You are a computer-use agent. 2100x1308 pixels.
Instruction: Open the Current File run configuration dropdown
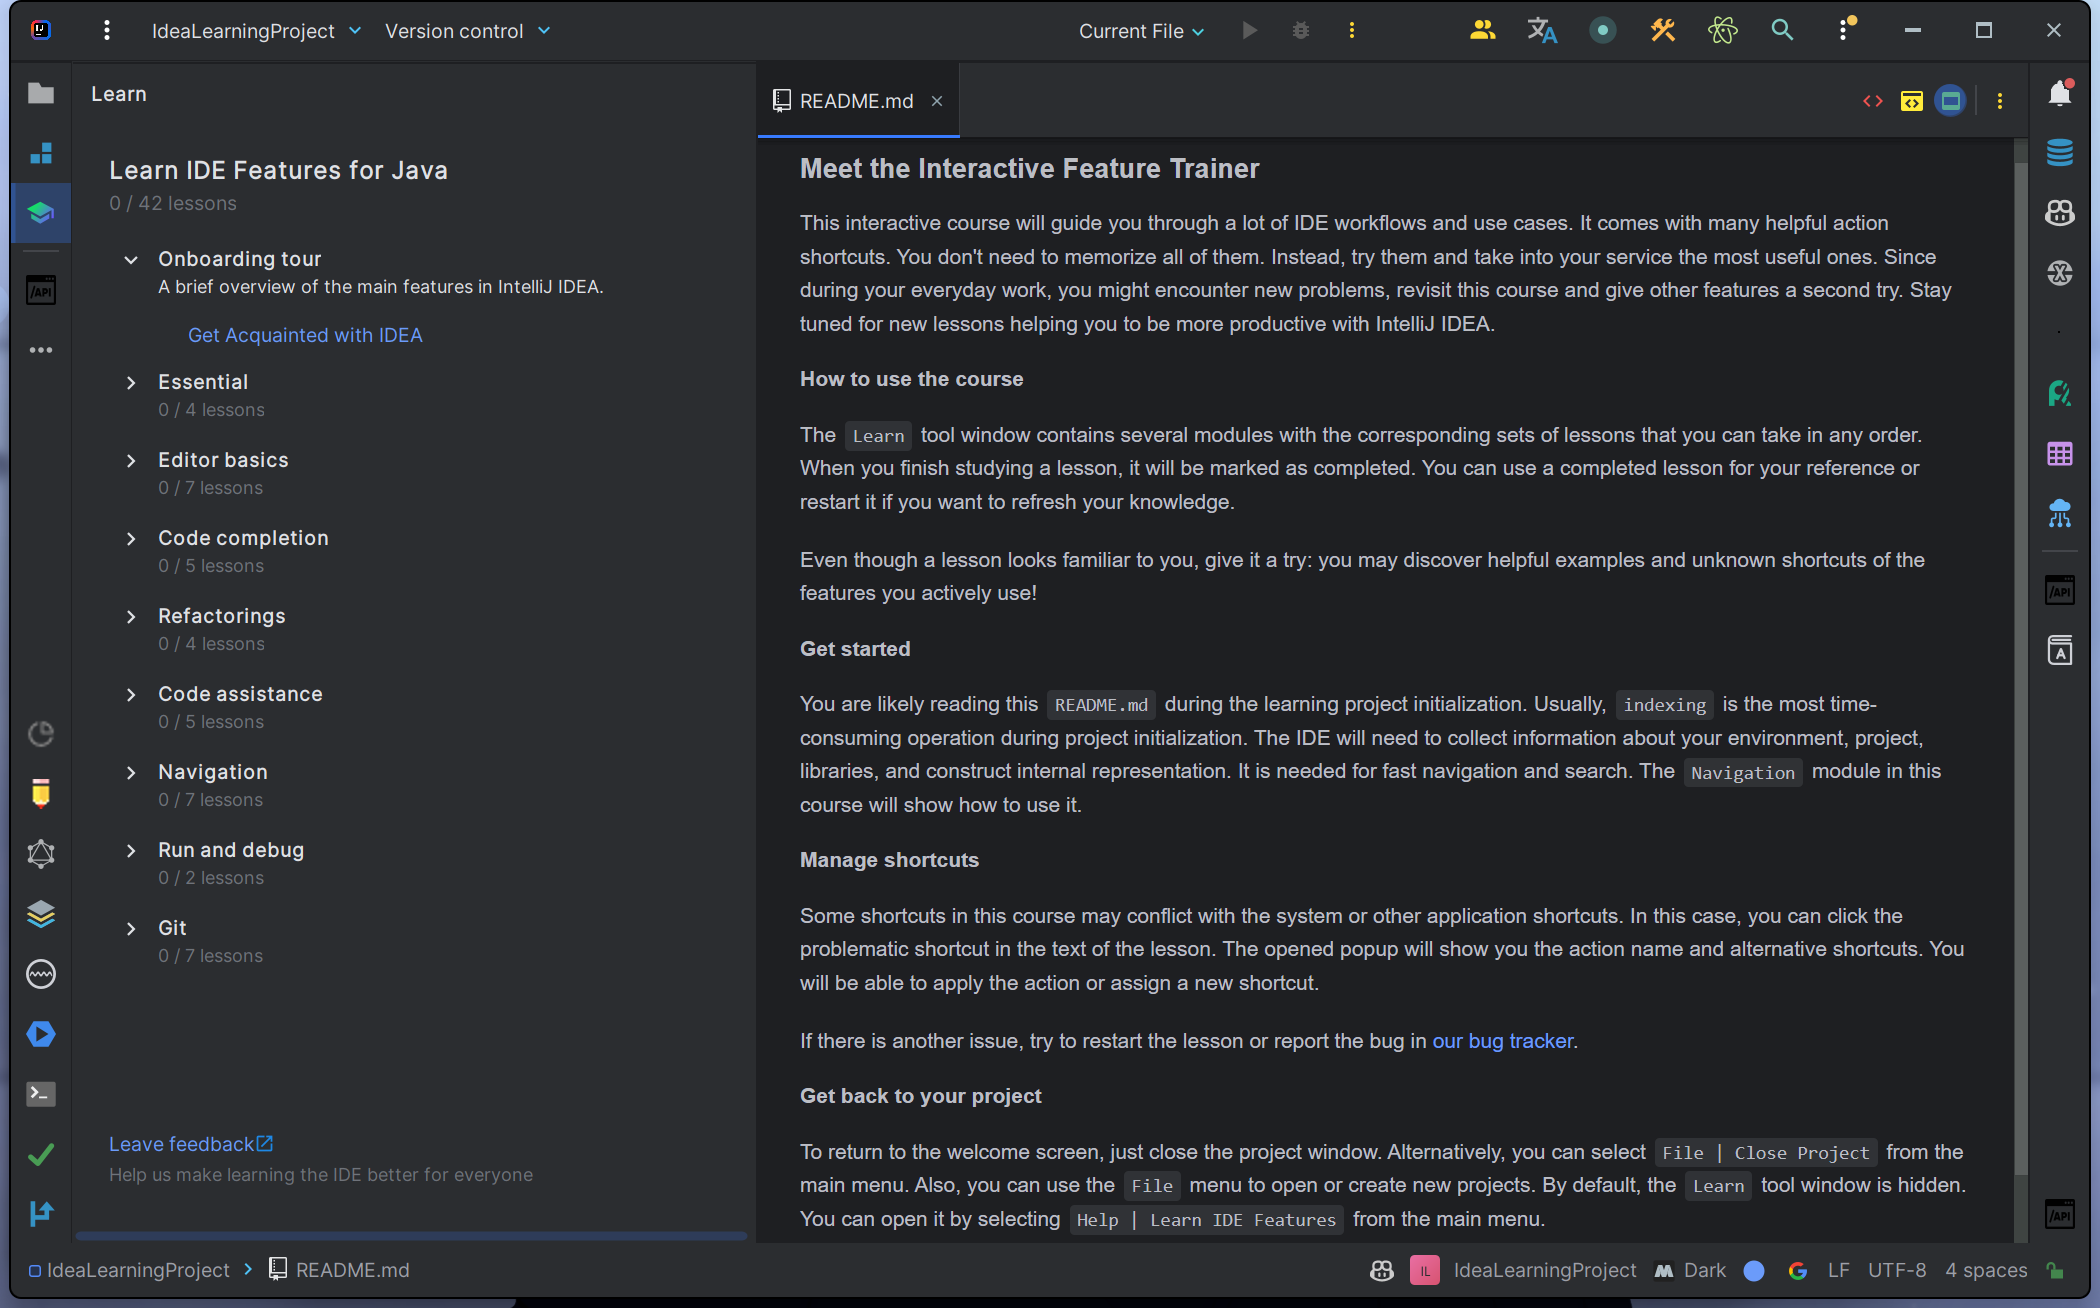click(x=1141, y=31)
